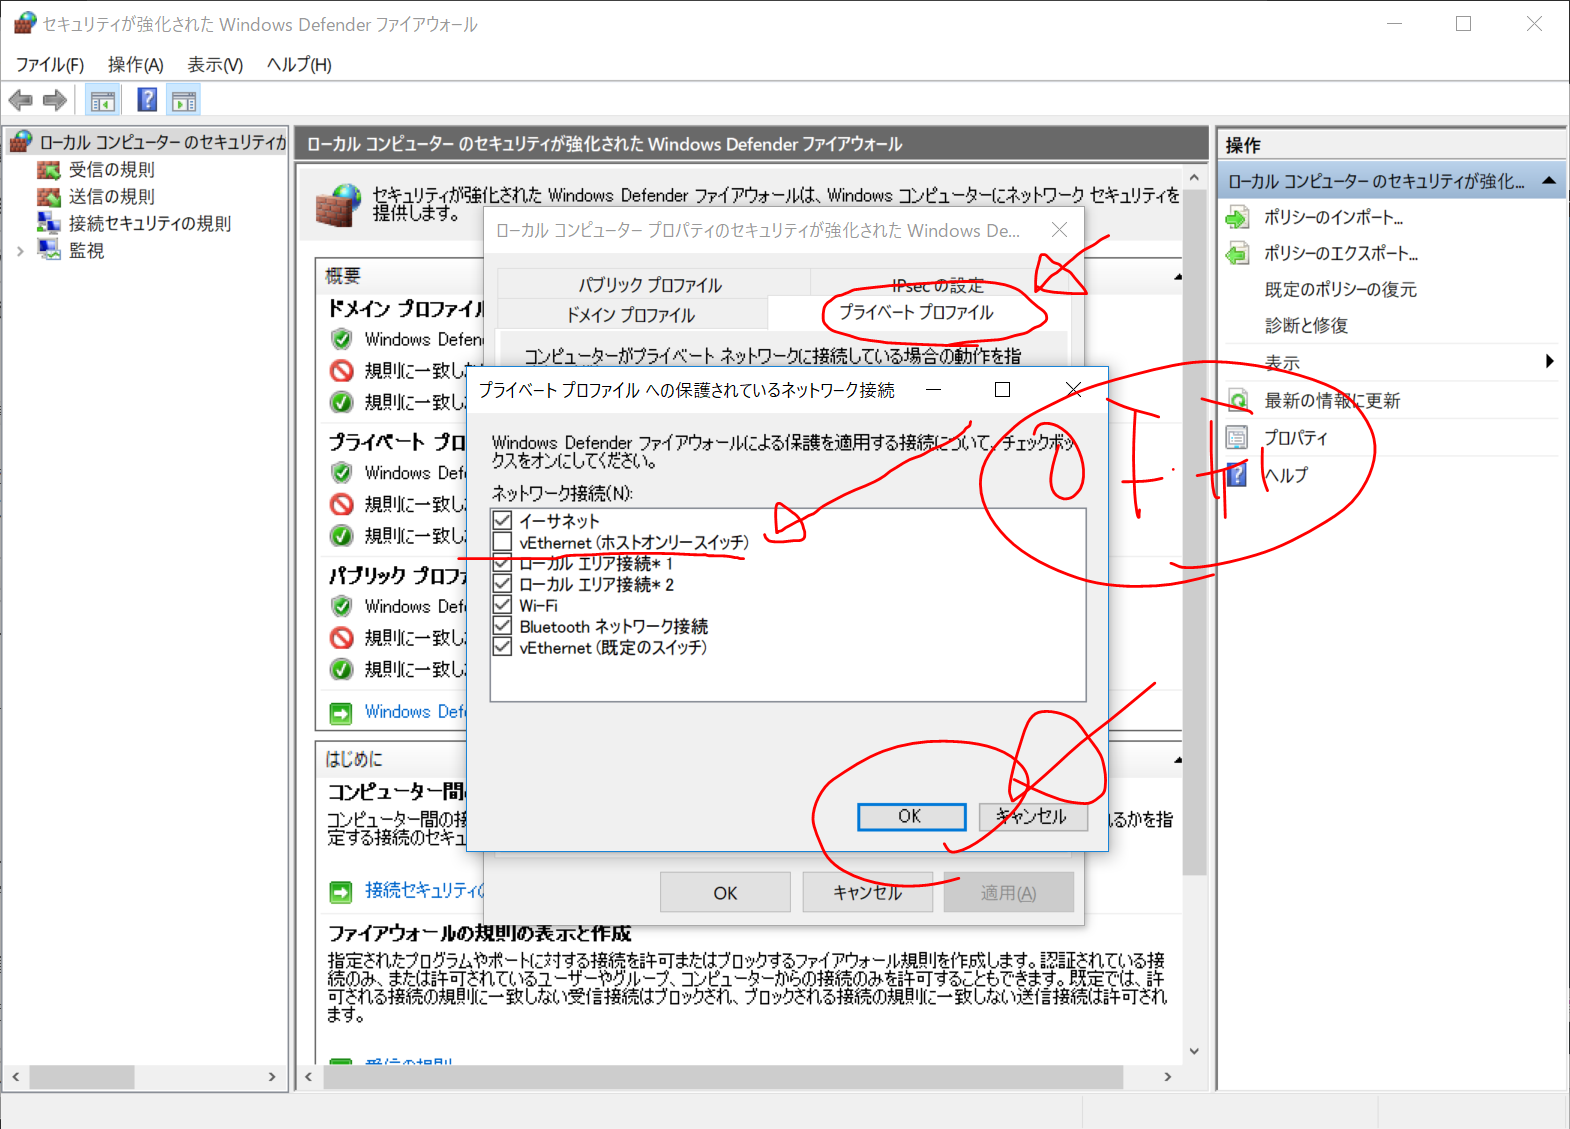1570x1129 pixels.
Task: Switch to the ドメイン プロファイル tab
Action: click(630, 315)
